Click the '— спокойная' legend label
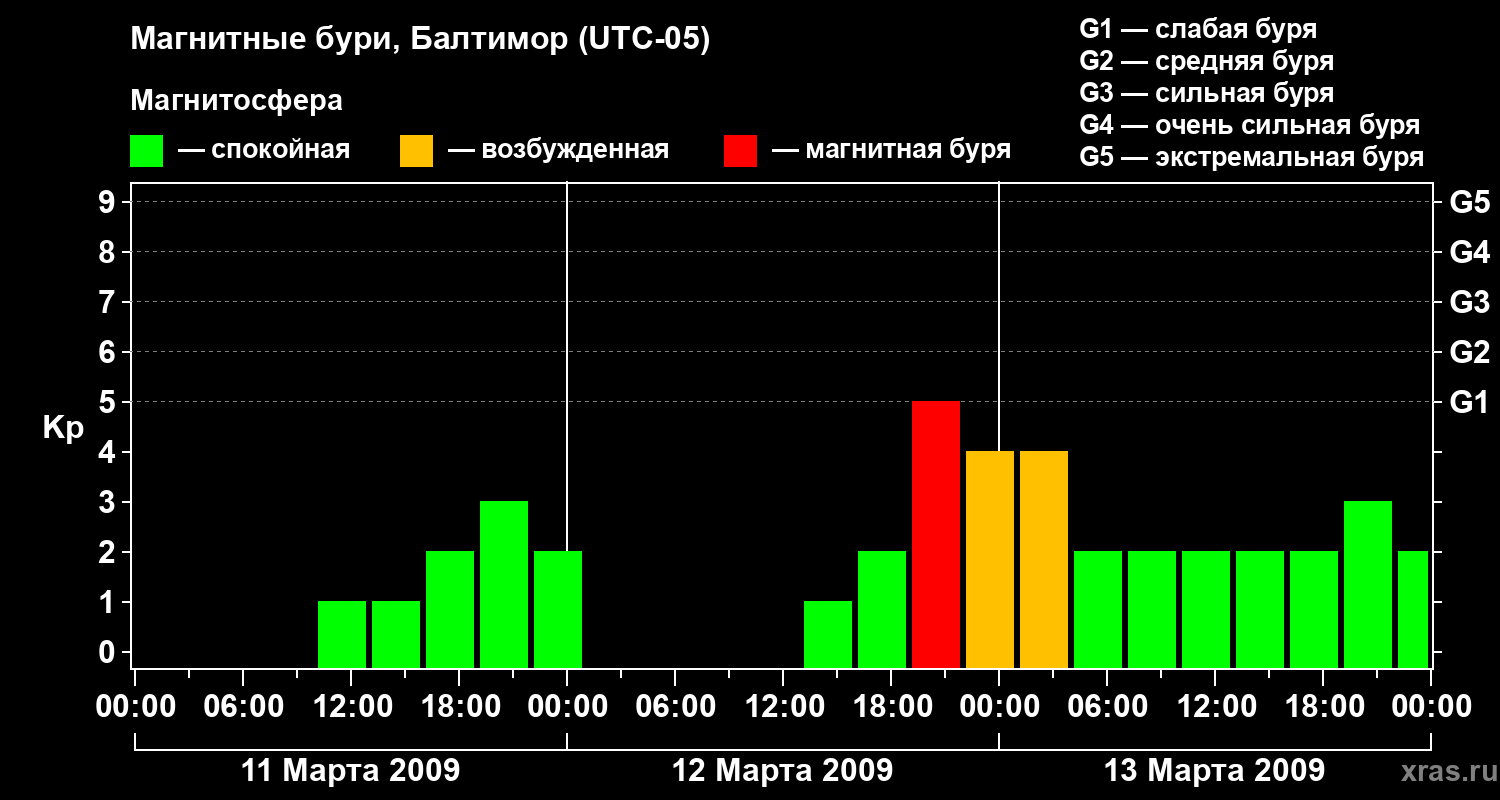The width and height of the screenshot is (1500, 800). (x=264, y=150)
